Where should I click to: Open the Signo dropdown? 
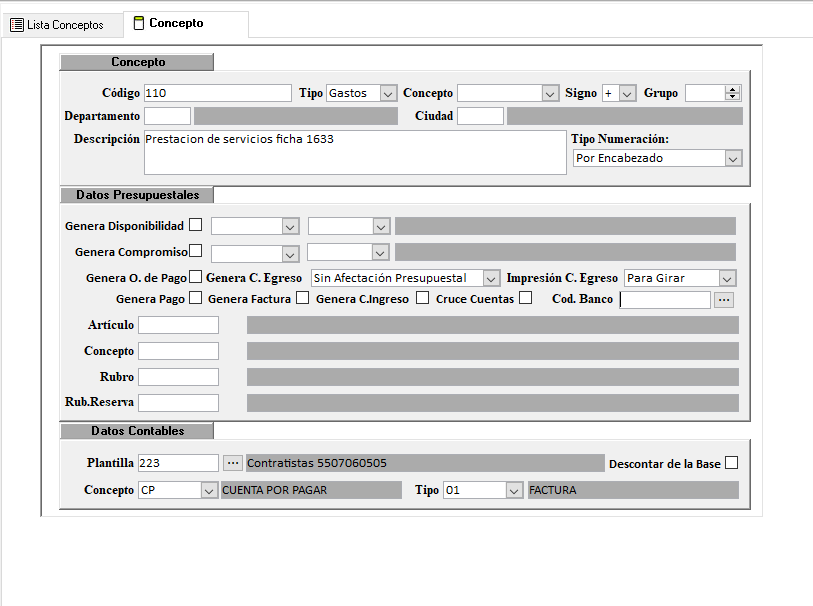tap(627, 93)
